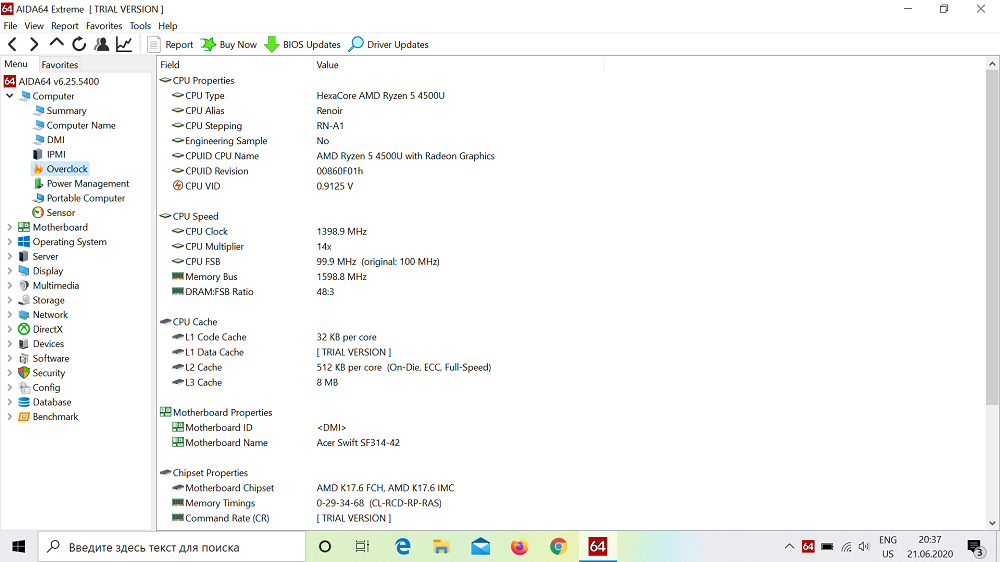The image size is (1000, 562).
Task: Expand the Motherboard tree node
Action: (10, 227)
